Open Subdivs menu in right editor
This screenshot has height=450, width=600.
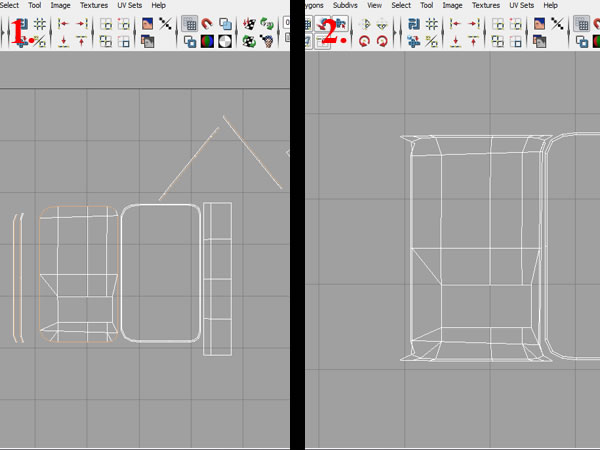coord(345,5)
